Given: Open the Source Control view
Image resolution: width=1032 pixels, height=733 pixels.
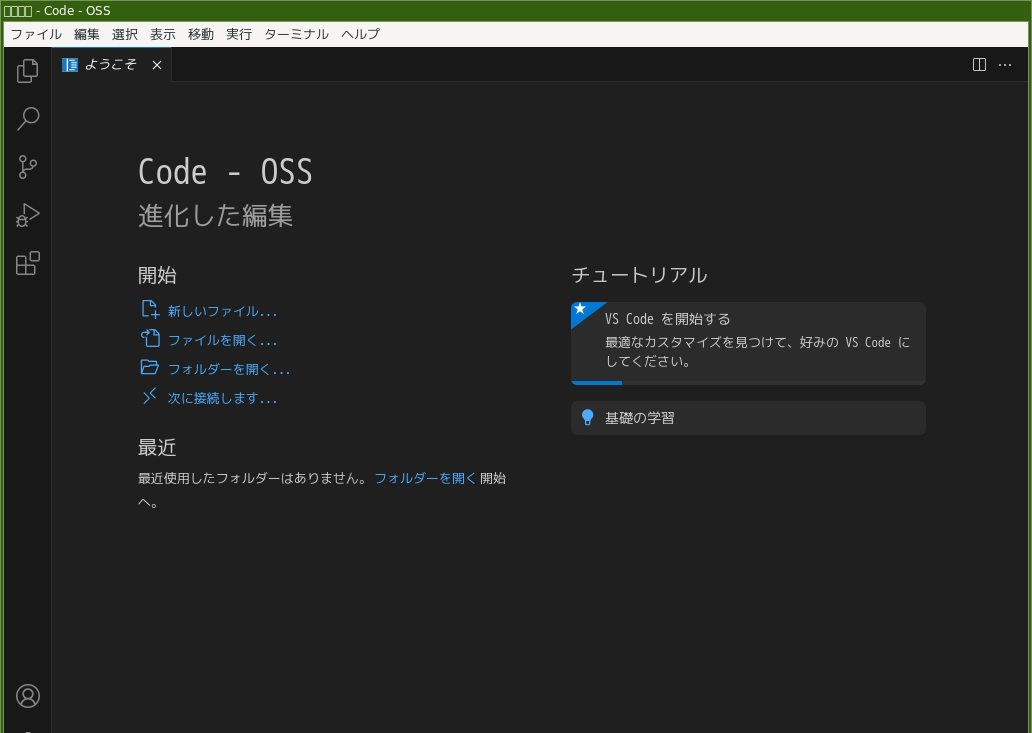Looking at the screenshot, I should coord(28,167).
